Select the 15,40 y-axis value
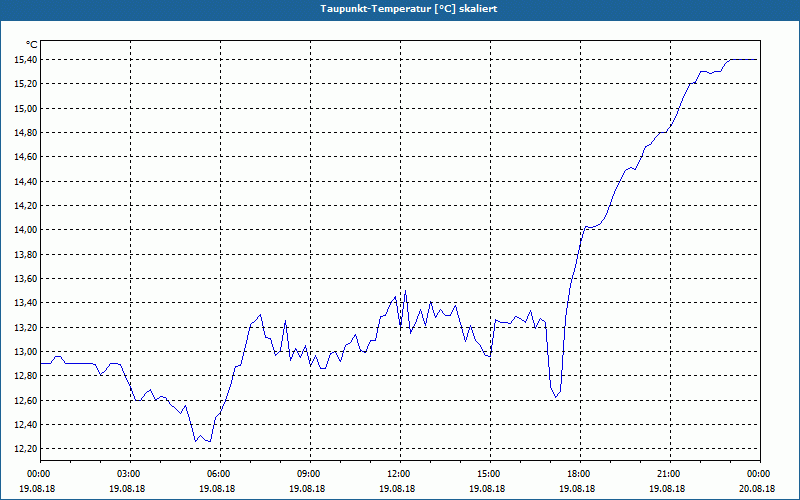 (26, 60)
